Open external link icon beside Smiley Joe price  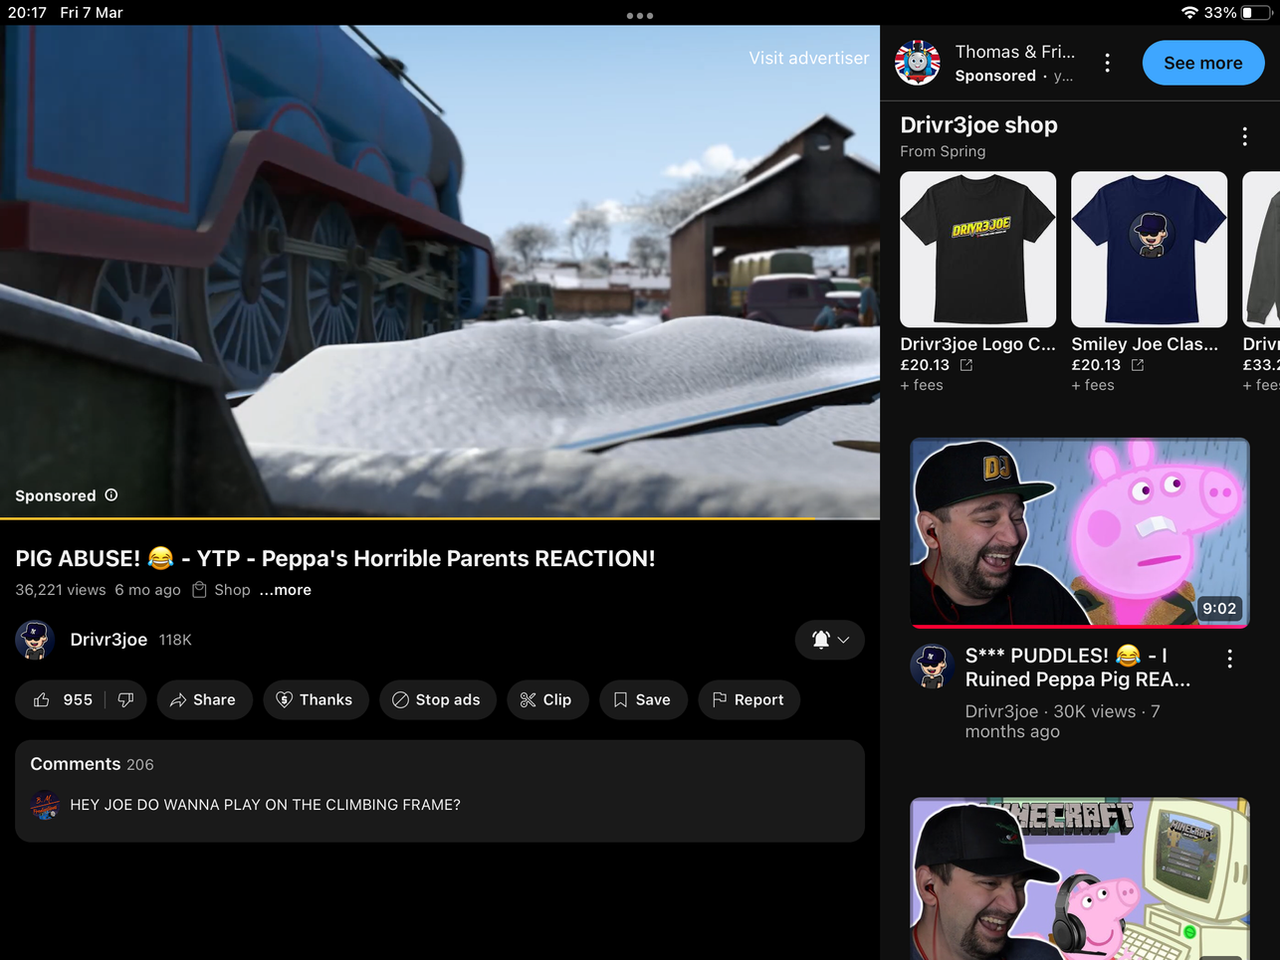[1137, 365]
